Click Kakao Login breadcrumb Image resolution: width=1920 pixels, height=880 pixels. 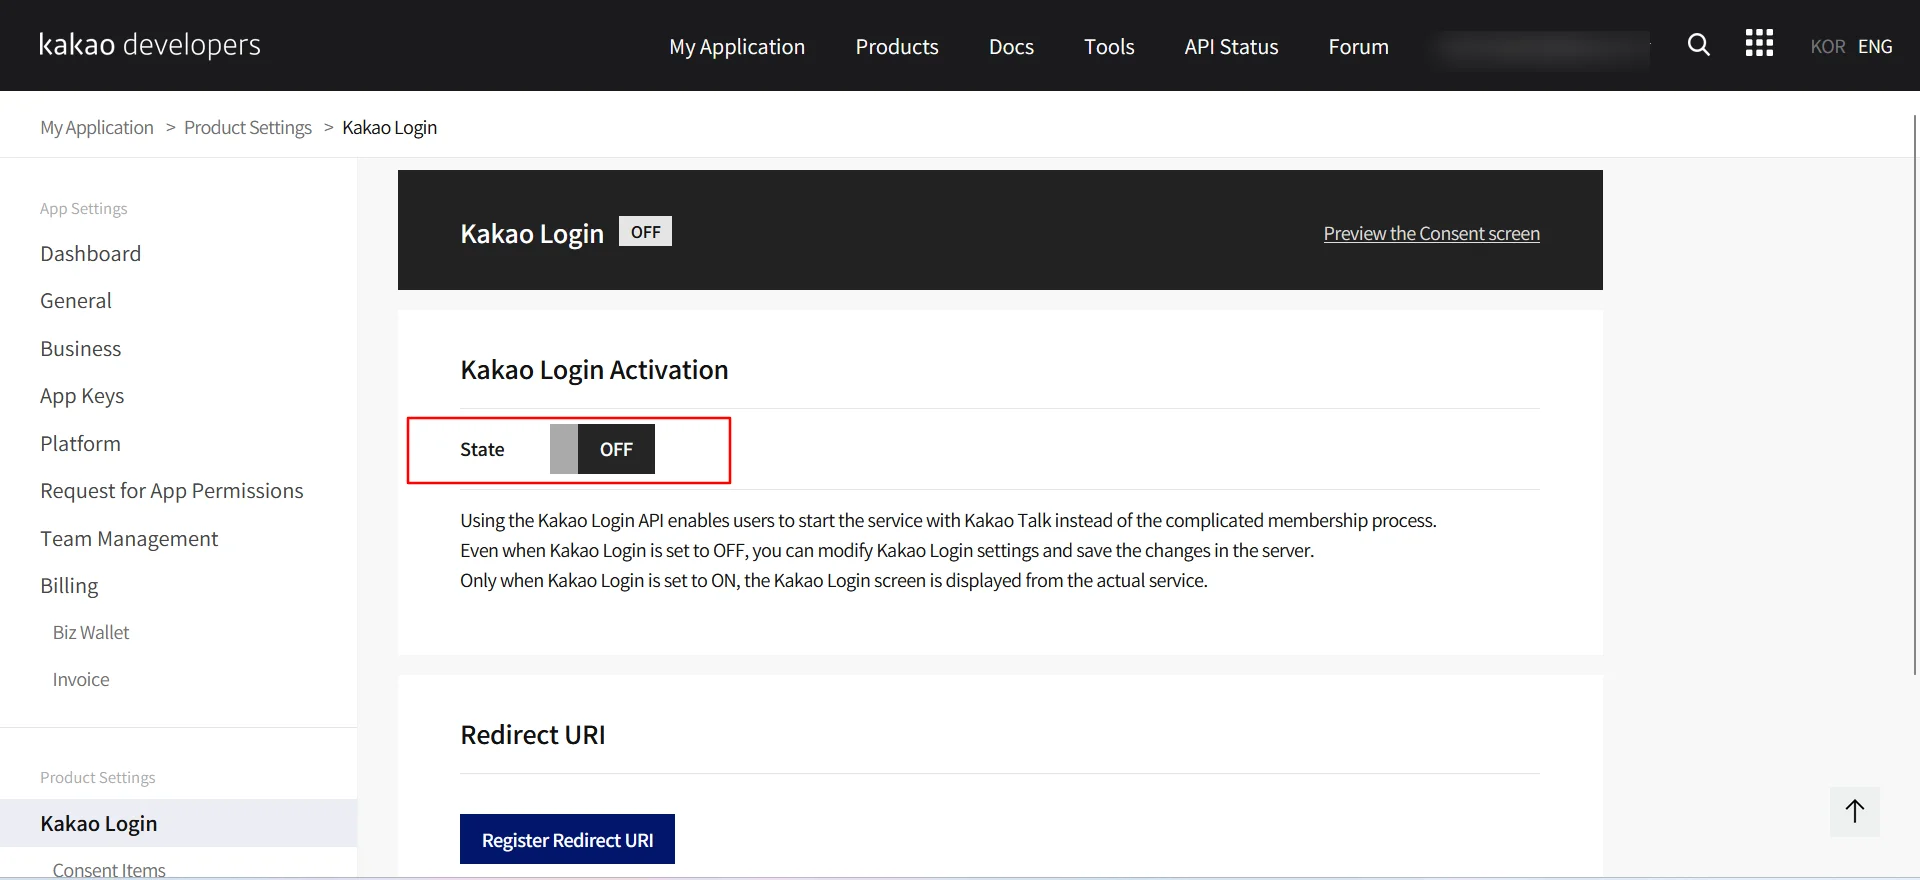click(x=389, y=127)
